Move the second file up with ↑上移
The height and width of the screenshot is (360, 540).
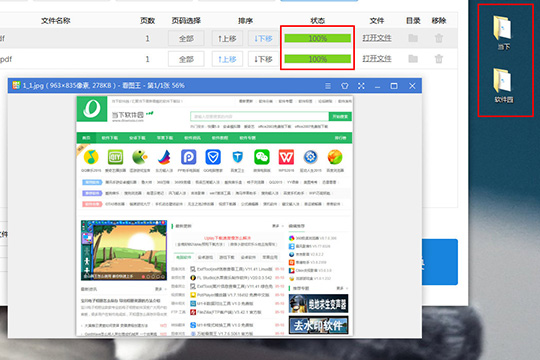coord(227,59)
